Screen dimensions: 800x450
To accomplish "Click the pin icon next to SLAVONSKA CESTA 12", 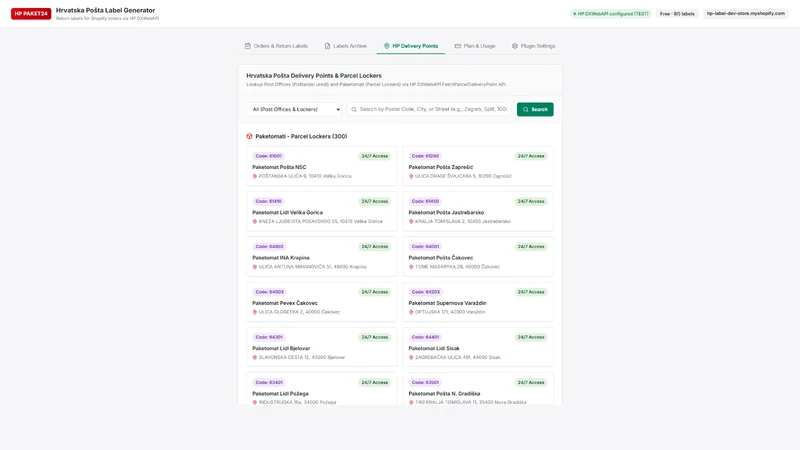I will point(255,358).
